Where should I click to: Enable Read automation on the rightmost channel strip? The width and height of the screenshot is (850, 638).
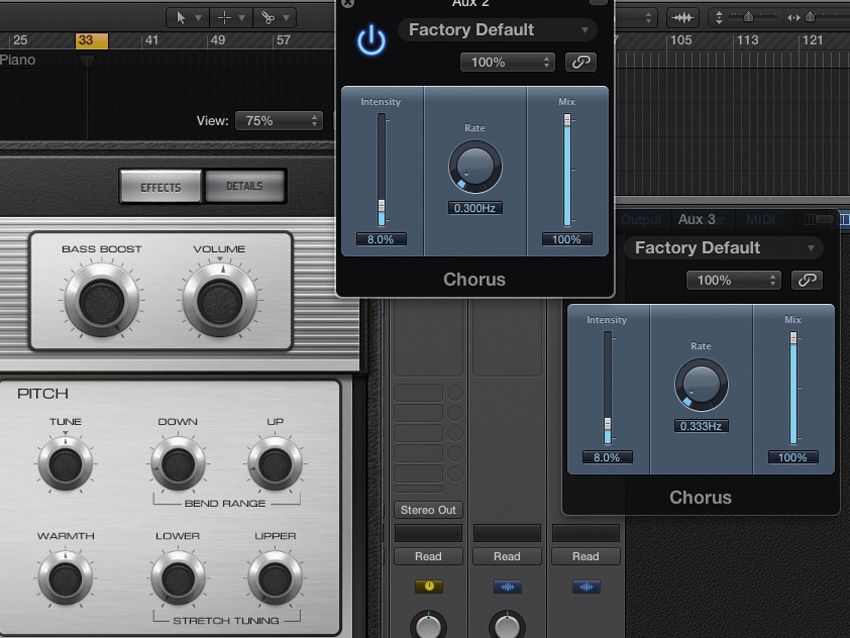tap(585, 556)
